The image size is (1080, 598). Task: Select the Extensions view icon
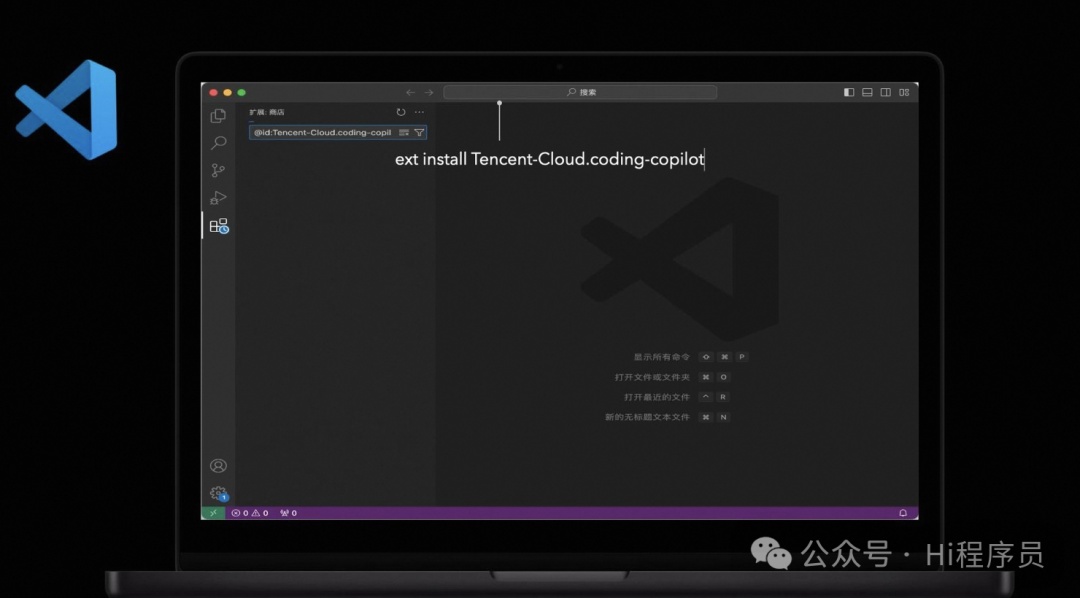point(218,226)
